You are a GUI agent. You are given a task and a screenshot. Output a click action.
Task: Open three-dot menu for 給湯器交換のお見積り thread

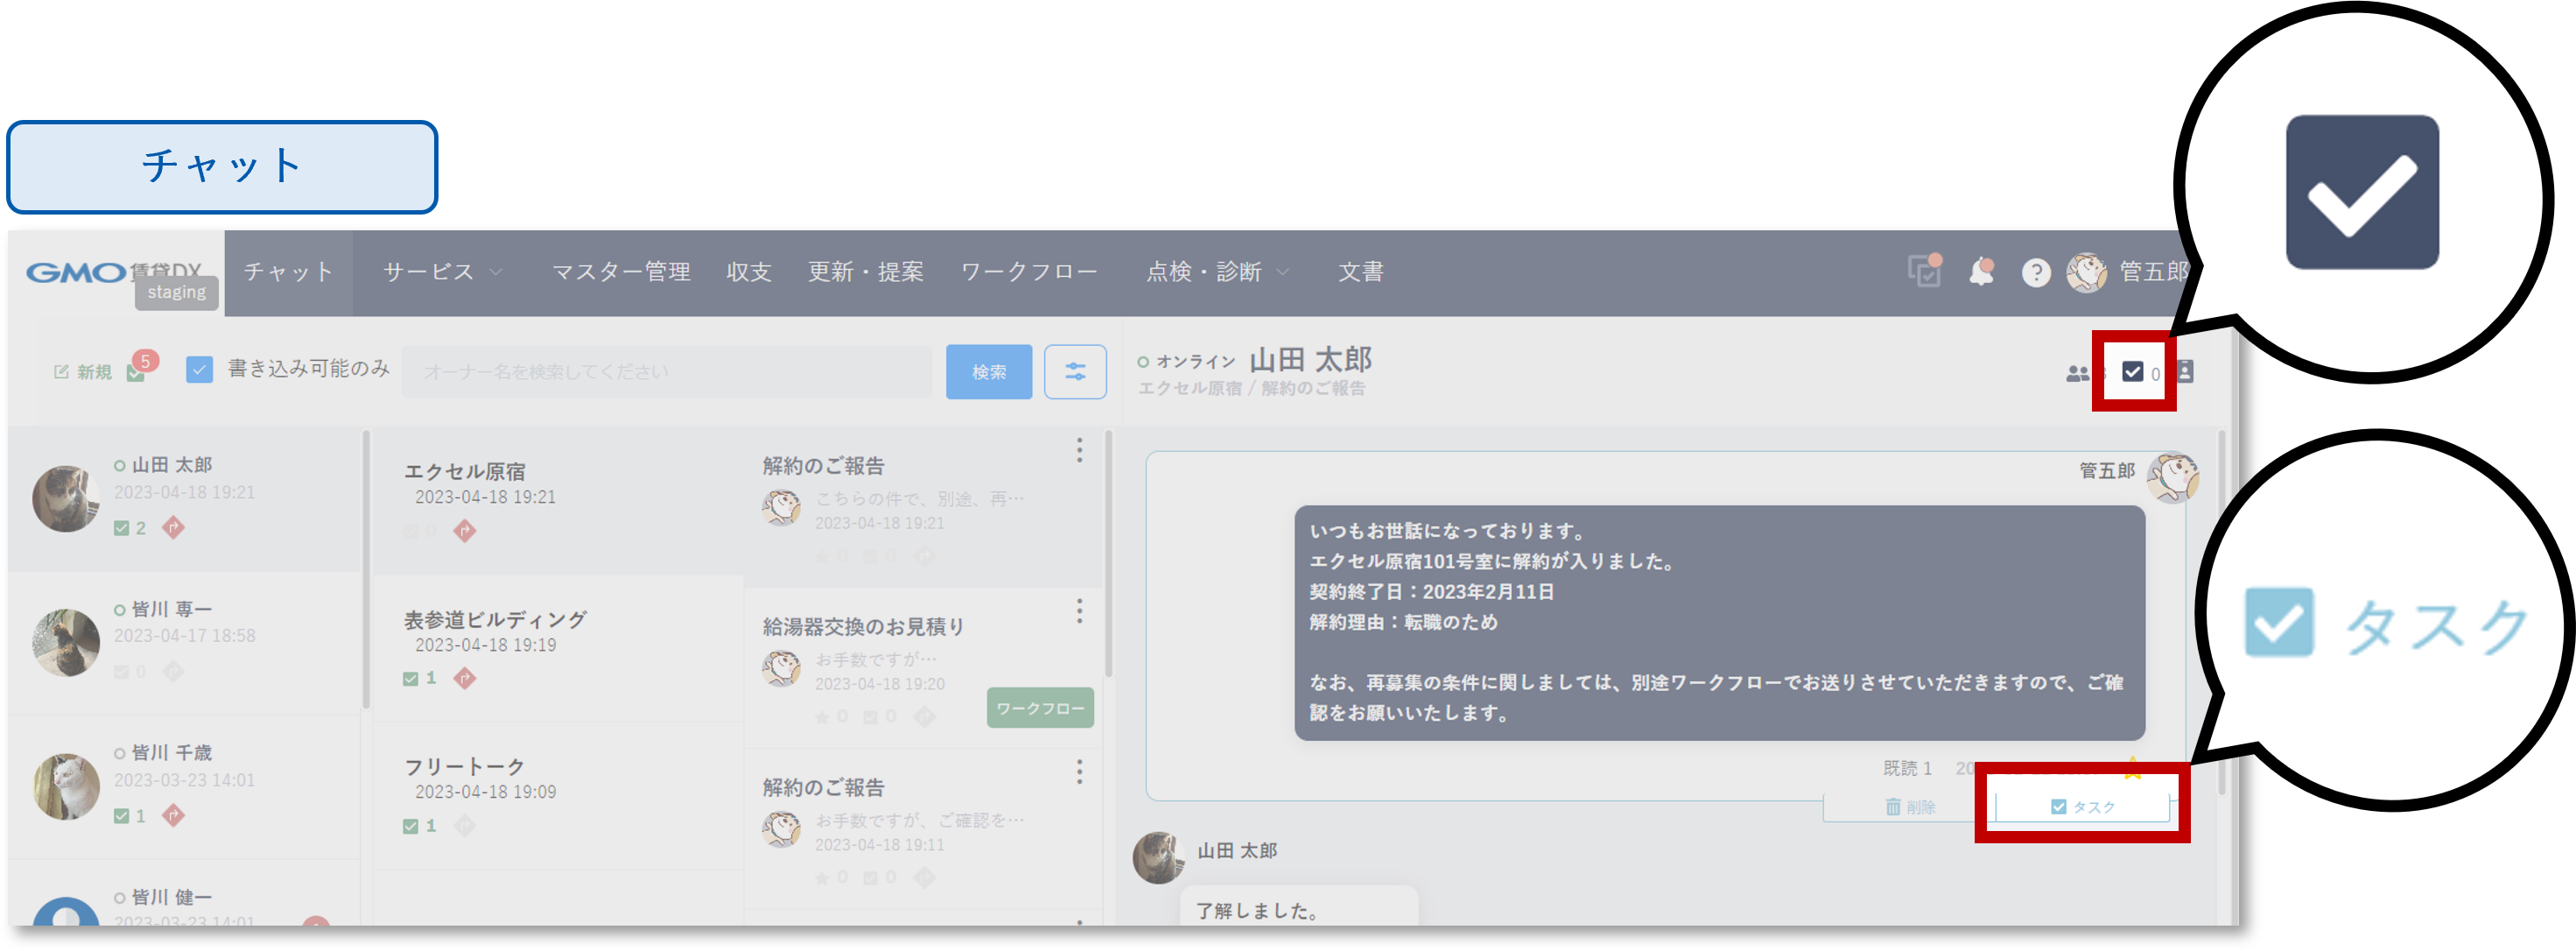(1079, 611)
